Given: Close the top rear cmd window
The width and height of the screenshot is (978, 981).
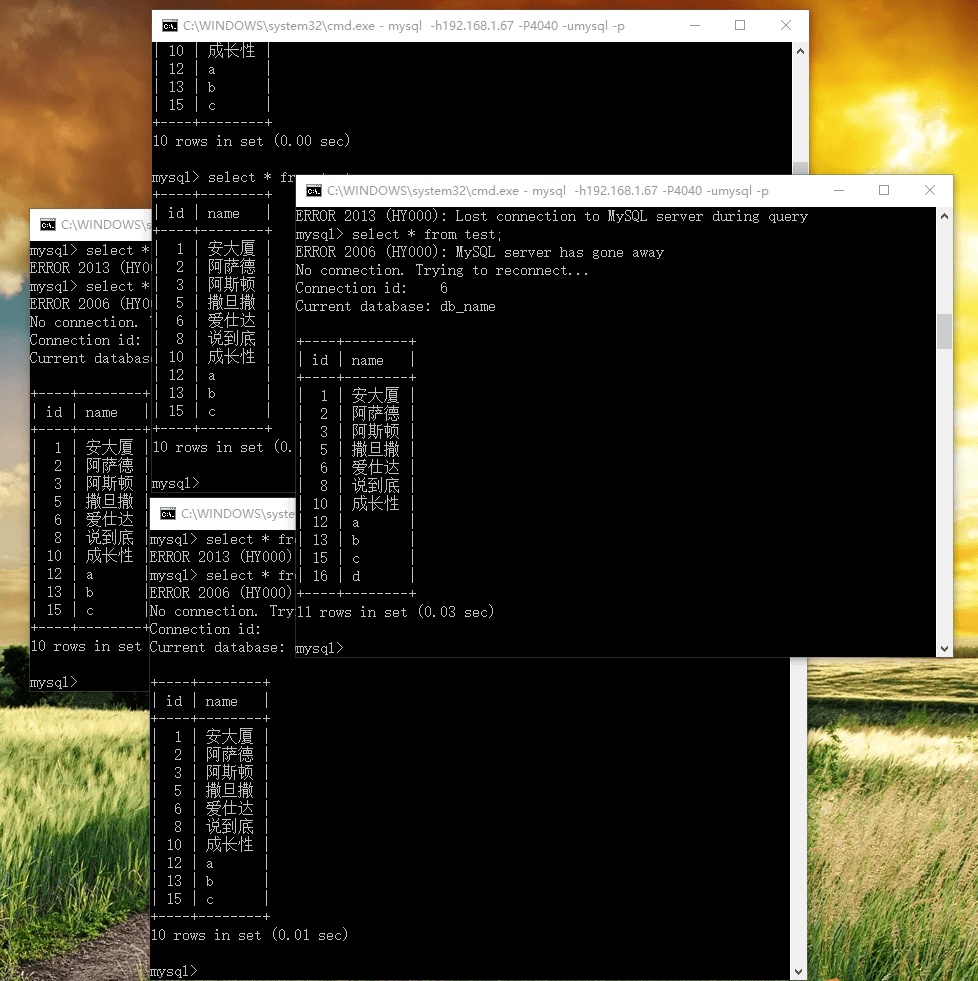Looking at the screenshot, I should point(787,26).
